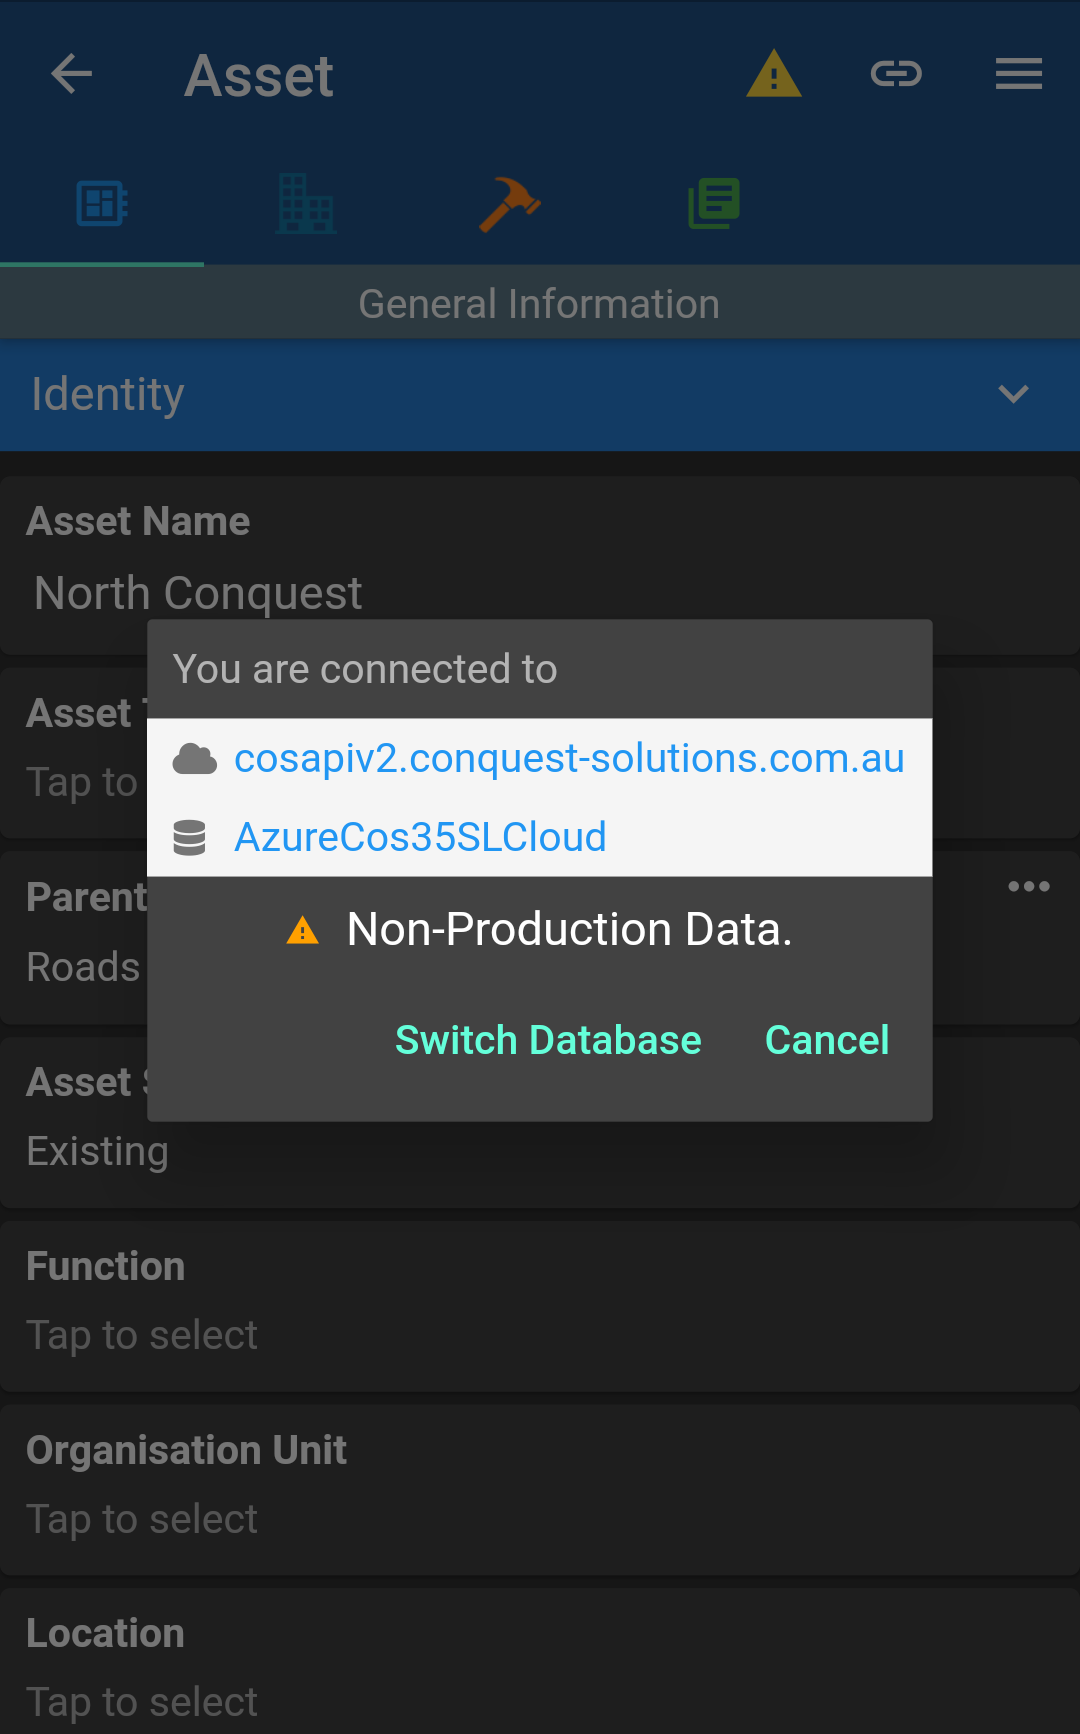Click the General Information heading

539,304
